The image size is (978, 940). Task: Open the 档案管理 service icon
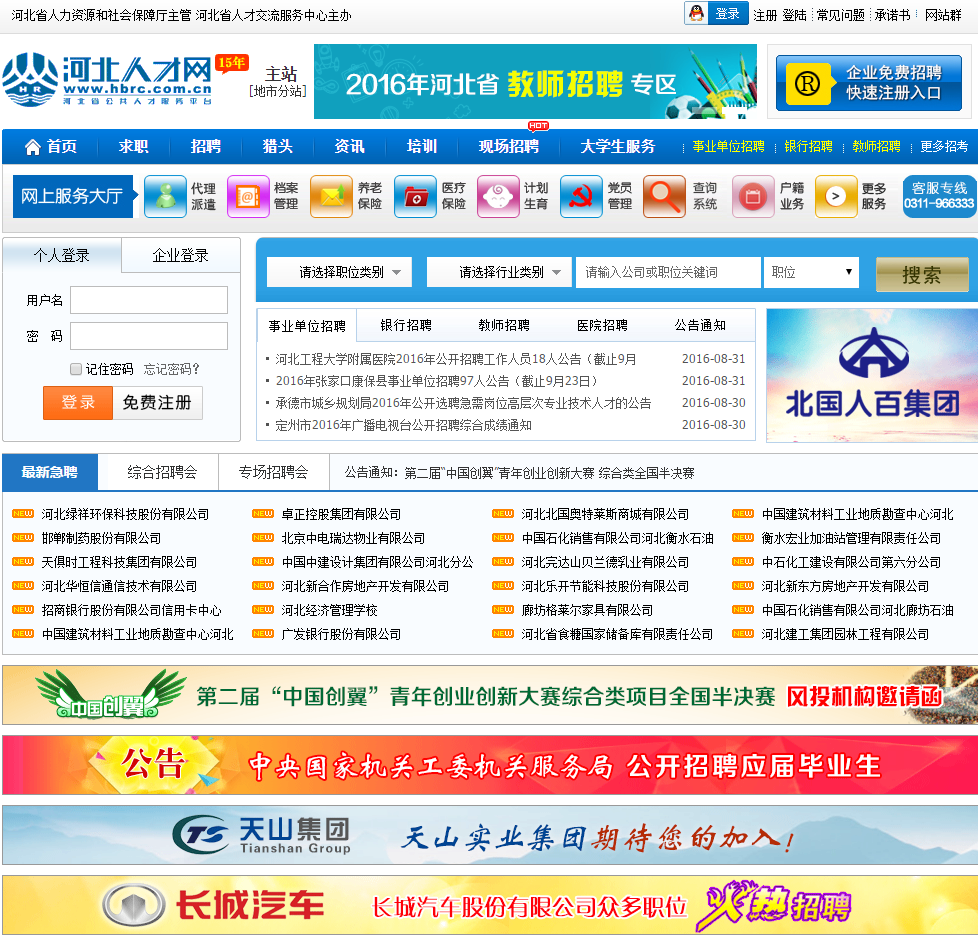pyautogui.click(x=248, y=196)
